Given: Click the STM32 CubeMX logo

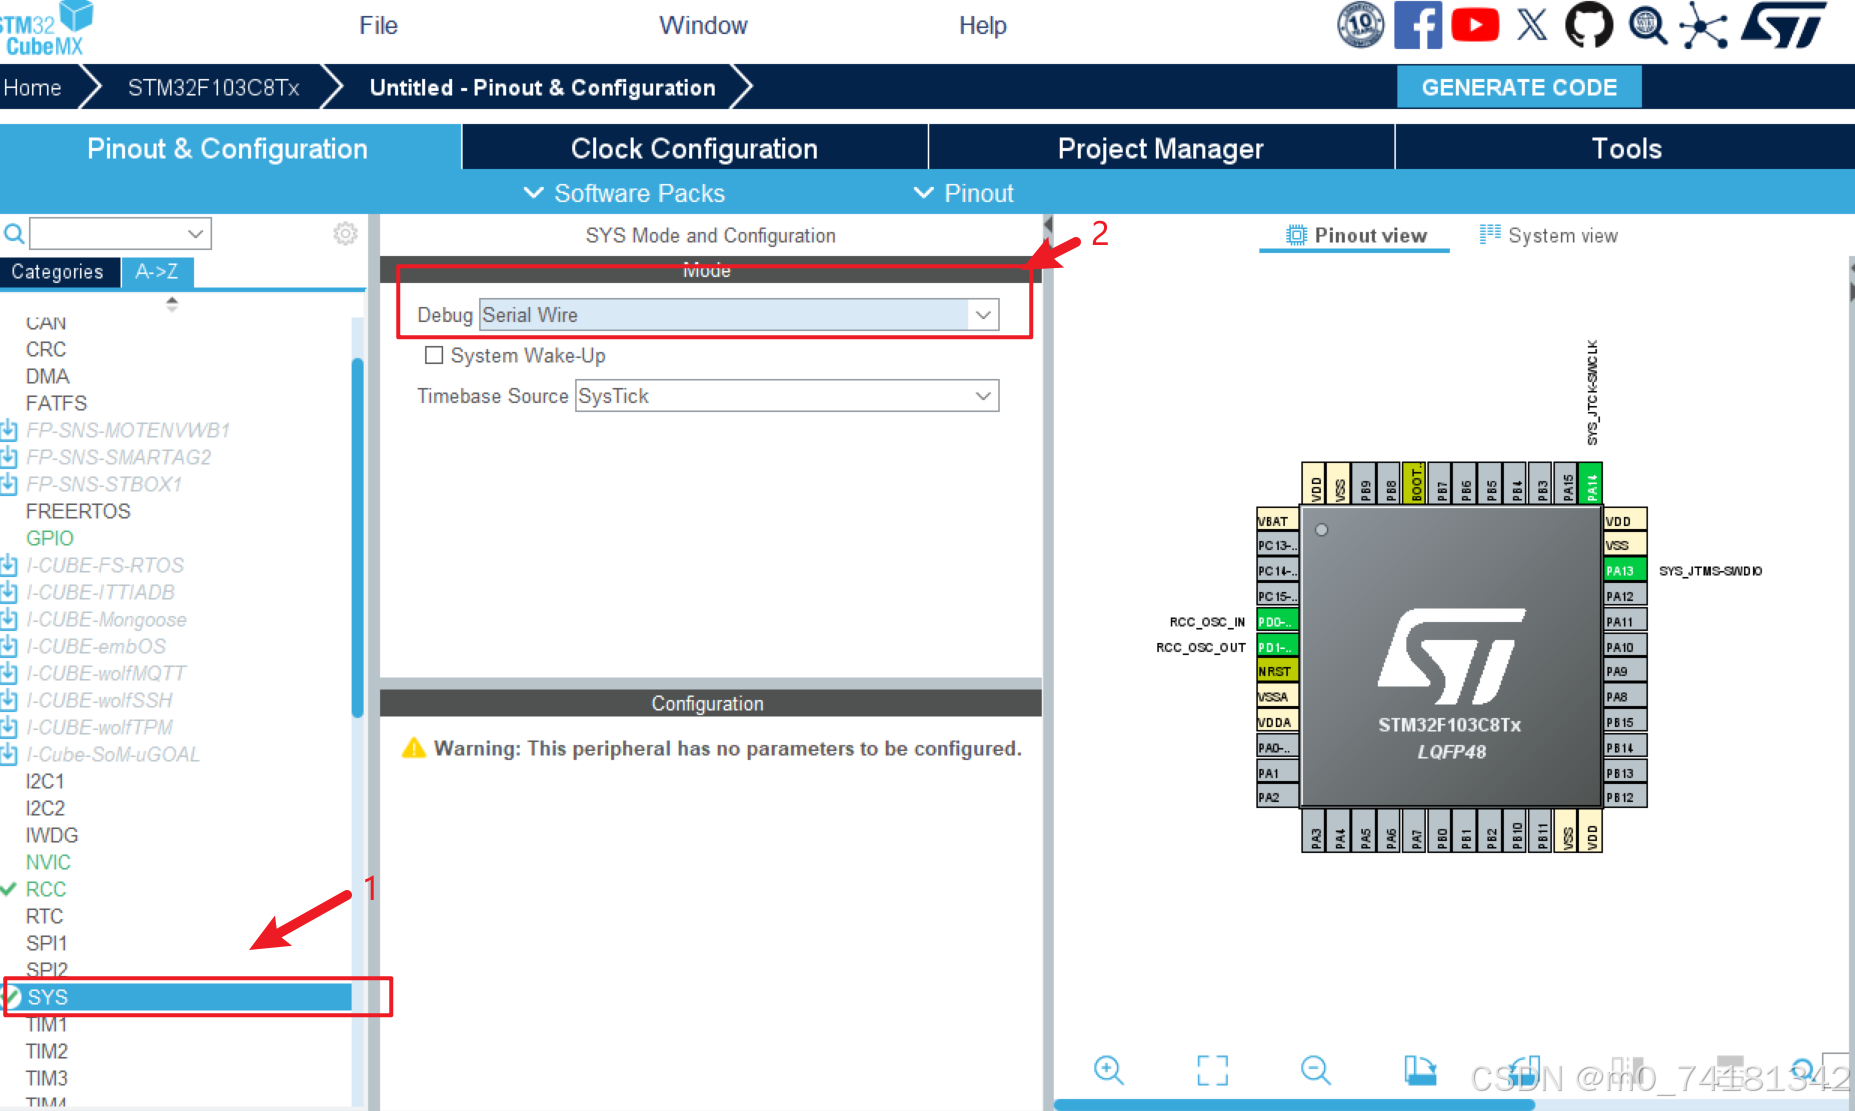Looking at the screenshot, I should [46, 28].
